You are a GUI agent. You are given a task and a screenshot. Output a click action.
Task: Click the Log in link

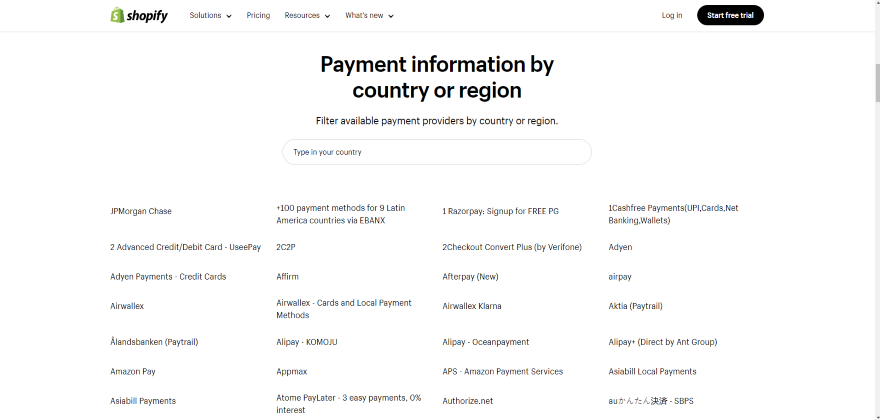point(672,16)
